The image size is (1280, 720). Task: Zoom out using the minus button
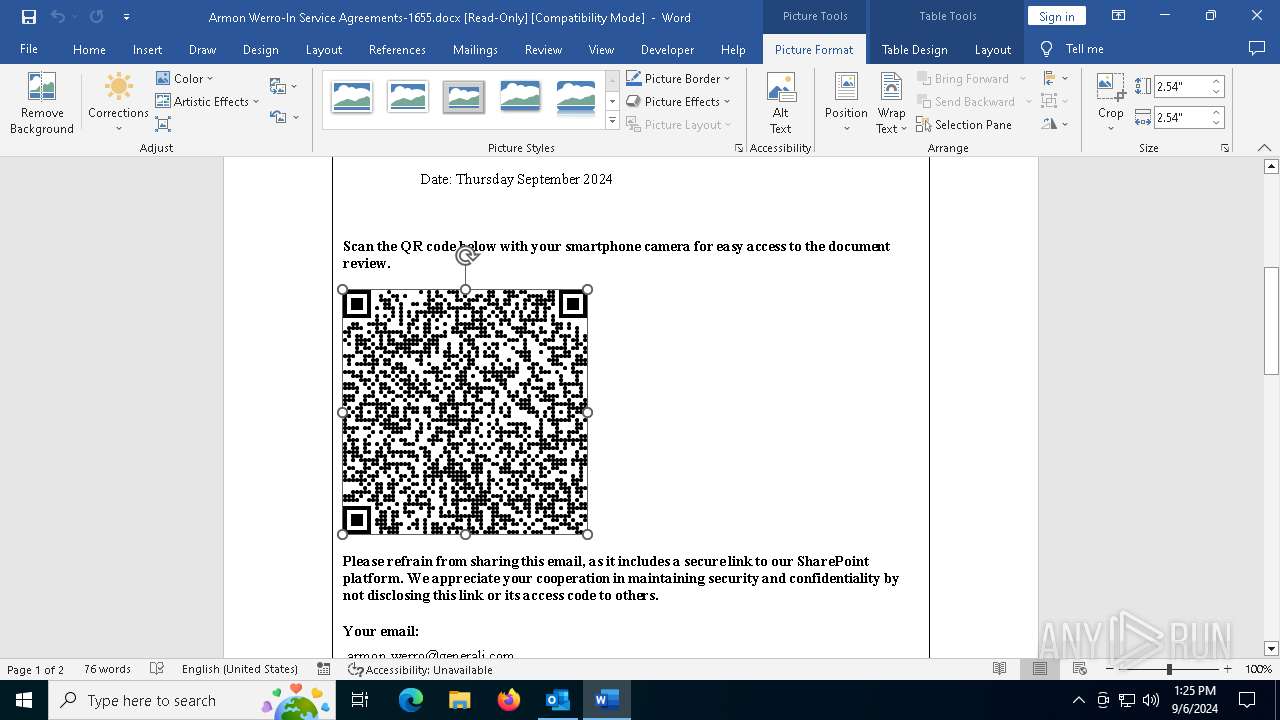click(x=1110, y=669)
